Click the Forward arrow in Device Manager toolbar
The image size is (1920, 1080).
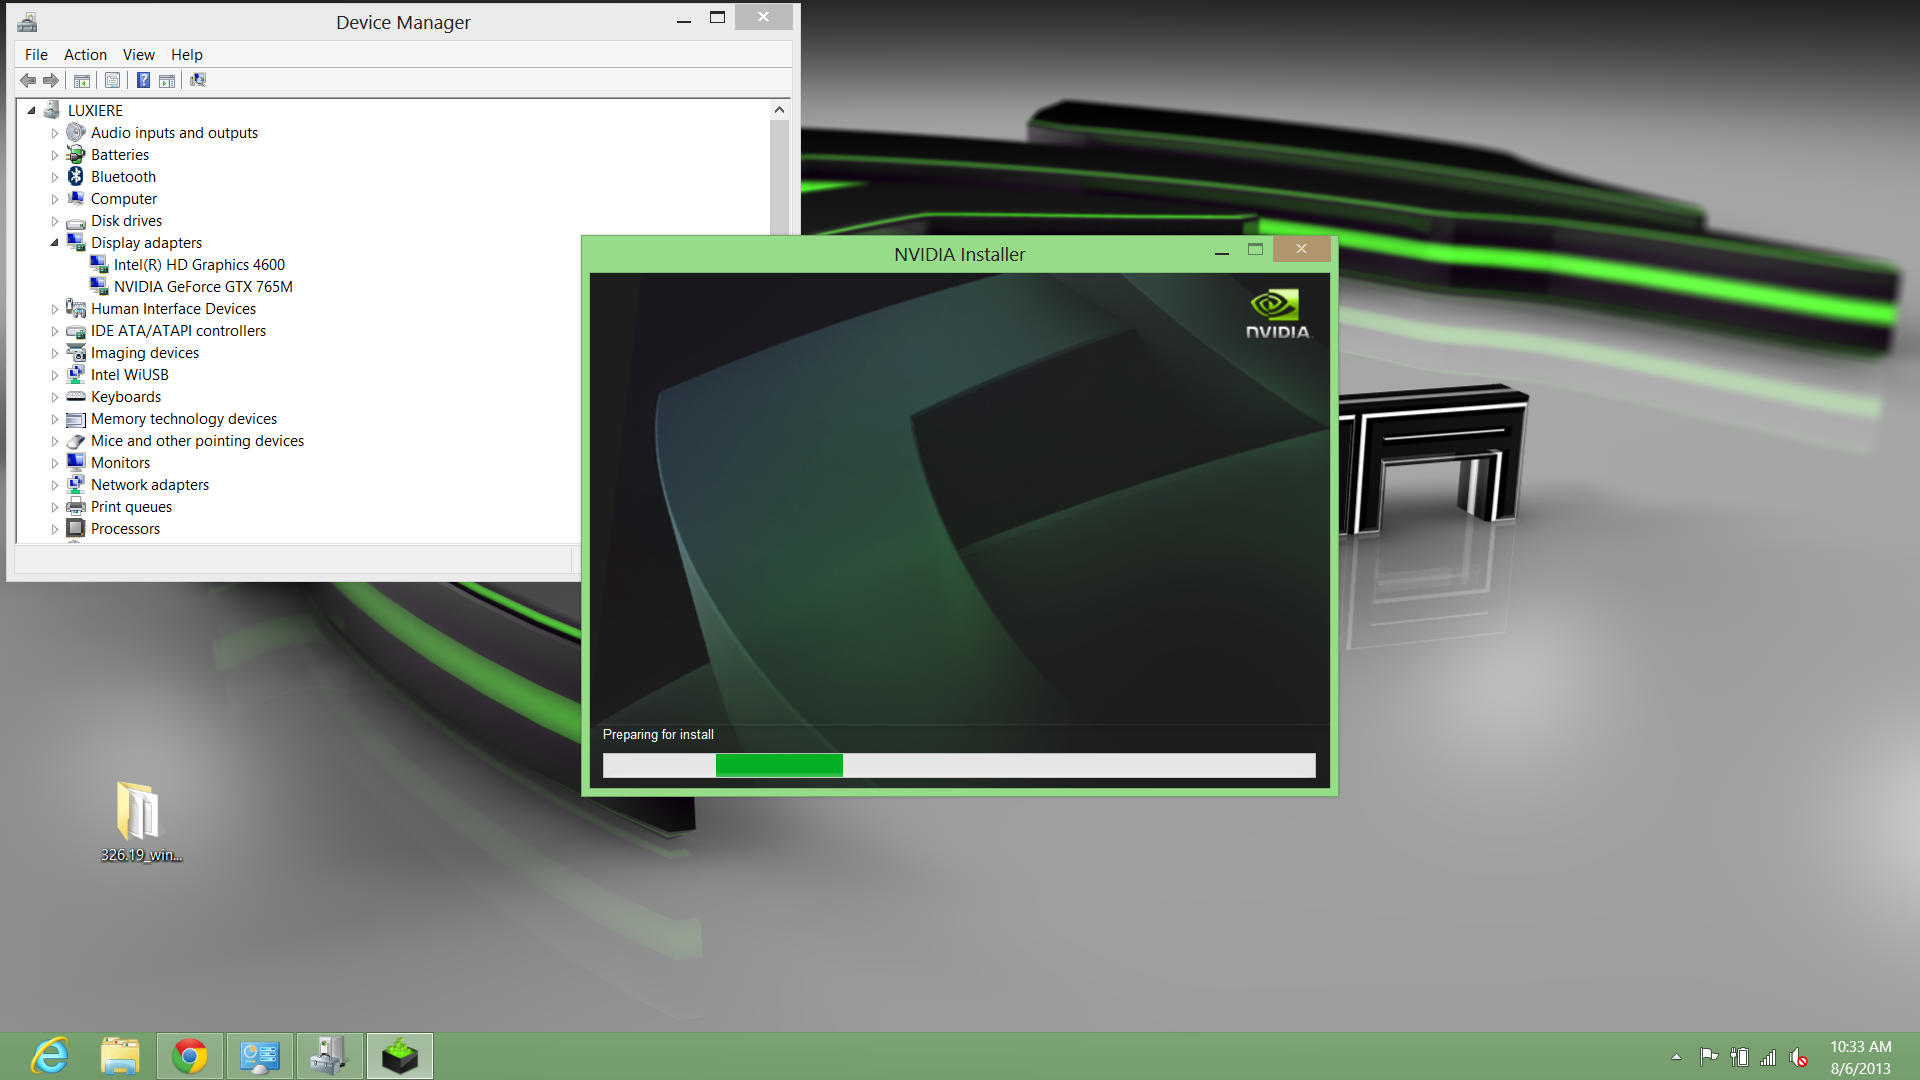click(51, 81)
